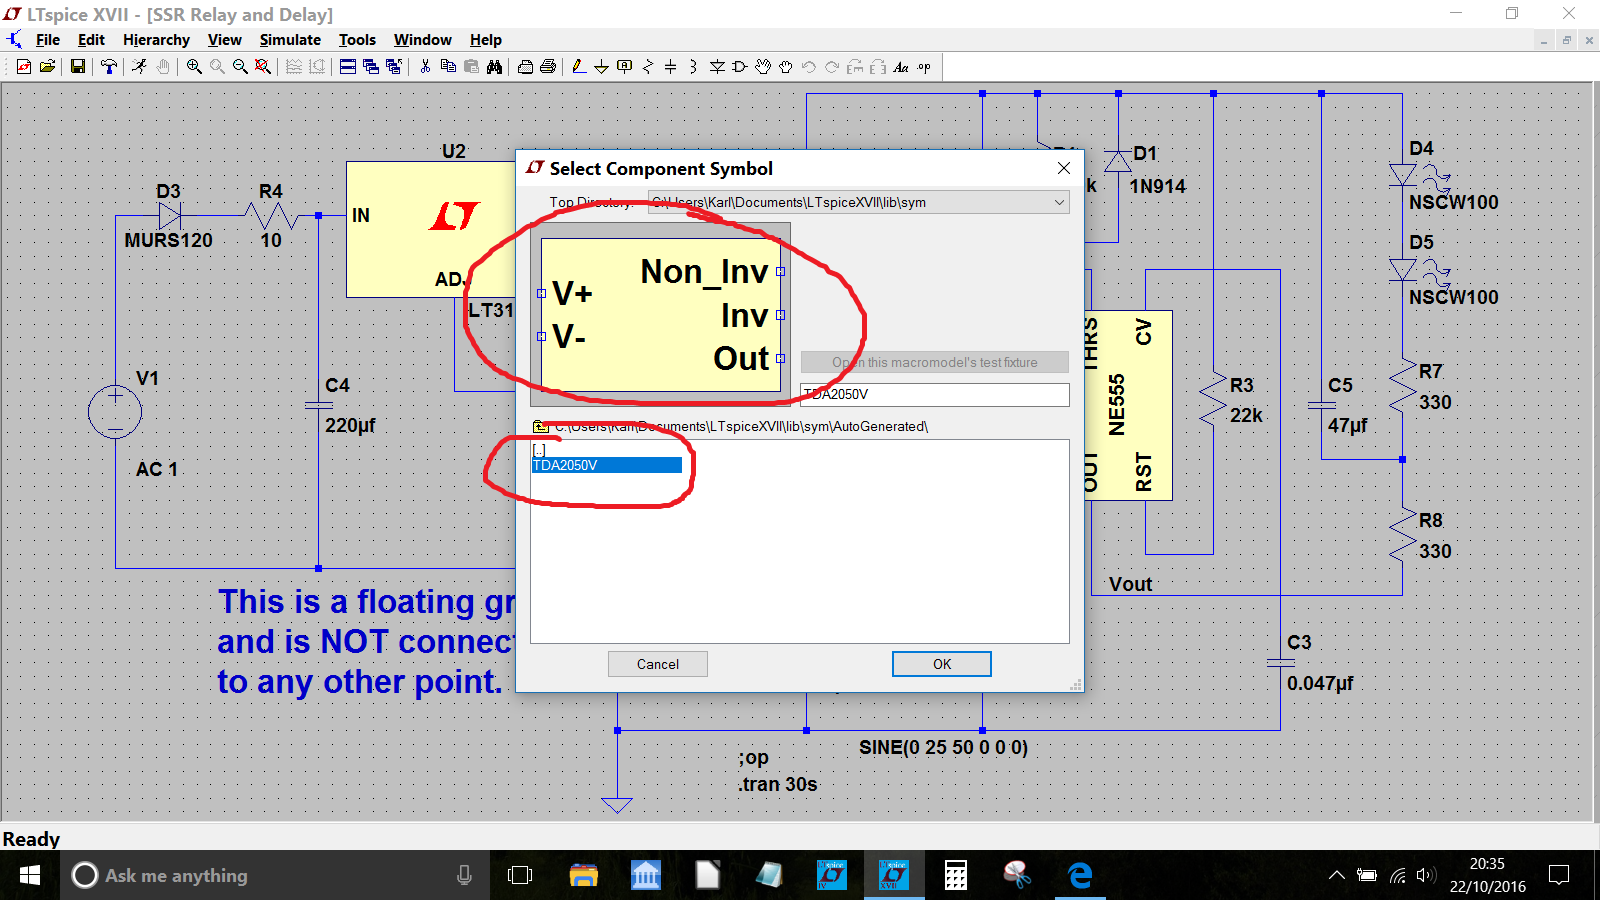Image resolution: width=1600 pixels, height=900 pixels.
Task: Click the Windows Start button
Action: pos(30,875)
